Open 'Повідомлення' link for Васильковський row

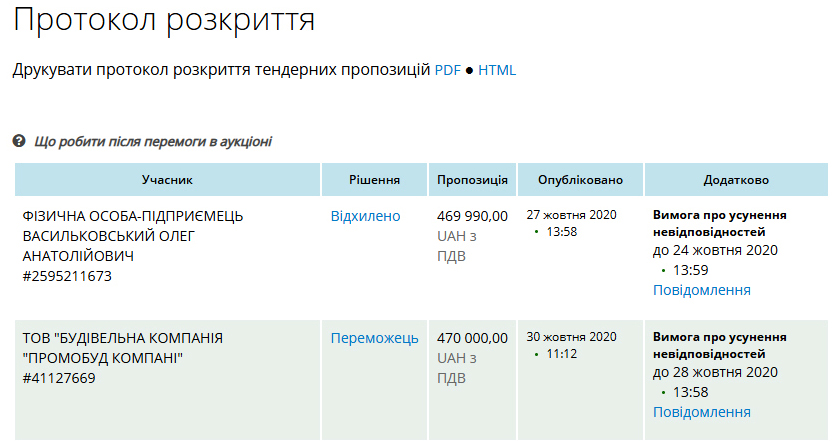point(701,290)
